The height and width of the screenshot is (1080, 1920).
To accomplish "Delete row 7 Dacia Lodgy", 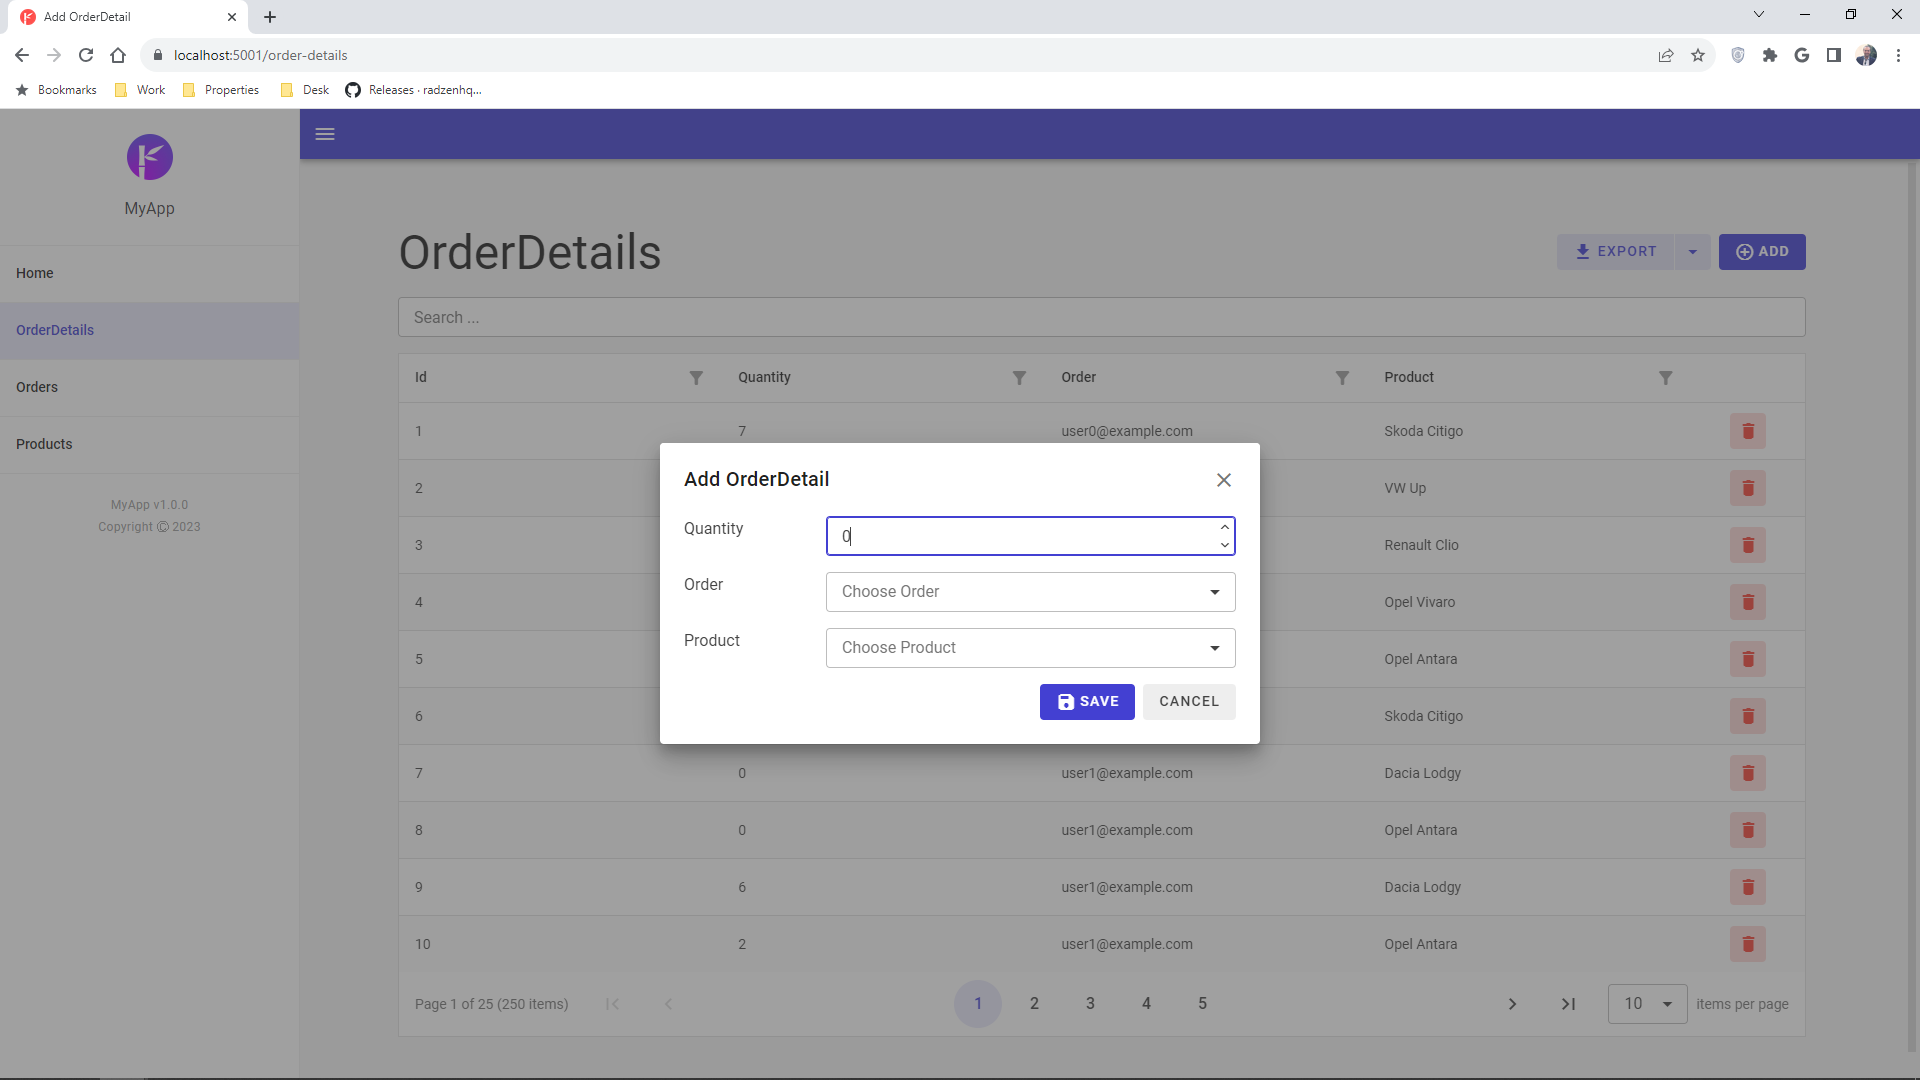I will click(x=1748, y=773).
